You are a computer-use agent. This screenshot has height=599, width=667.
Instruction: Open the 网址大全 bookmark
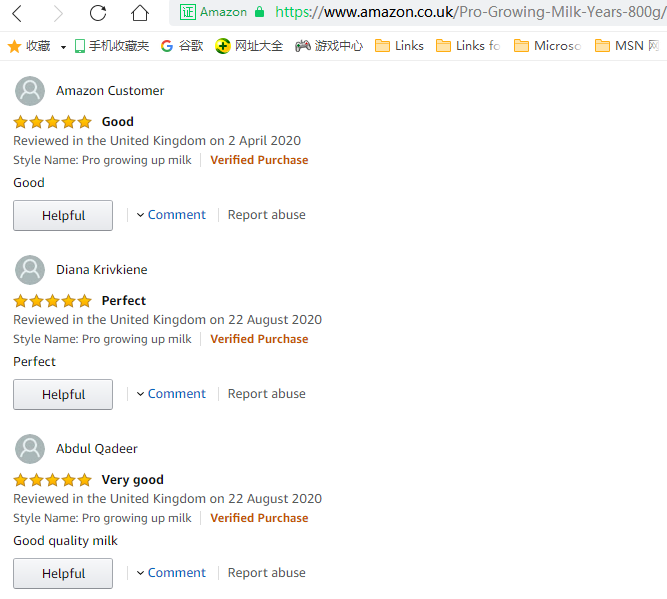click(x=249, y=46)
